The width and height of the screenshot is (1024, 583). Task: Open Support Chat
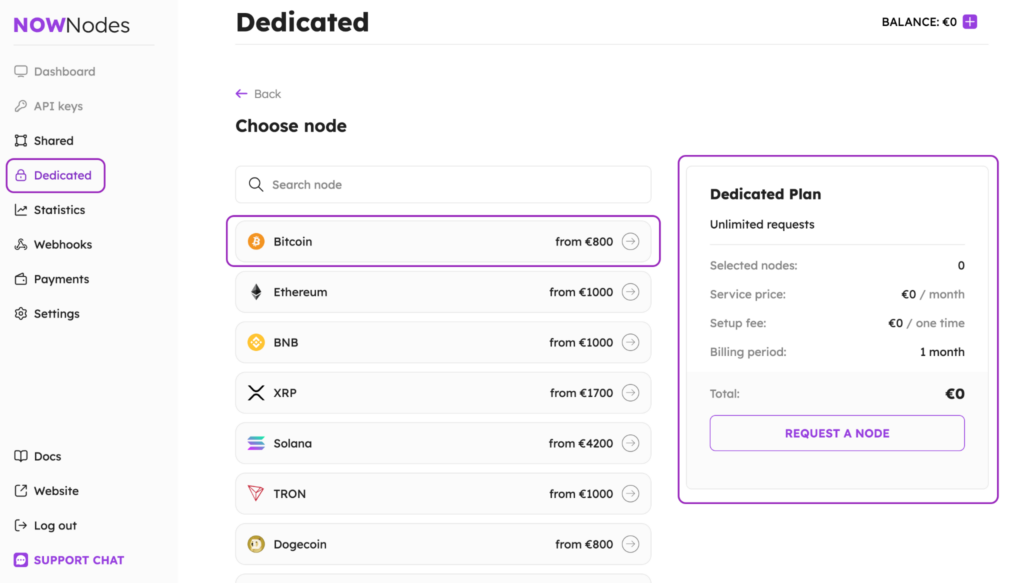tap(78, 560)
